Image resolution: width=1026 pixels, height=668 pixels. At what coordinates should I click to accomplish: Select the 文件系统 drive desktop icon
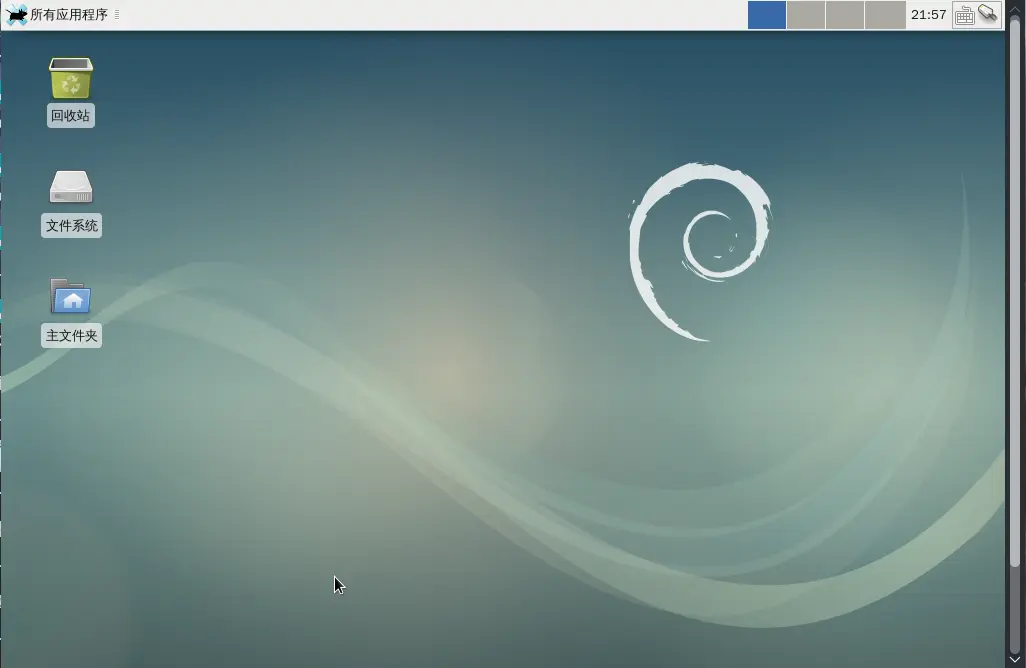point(71,187)
